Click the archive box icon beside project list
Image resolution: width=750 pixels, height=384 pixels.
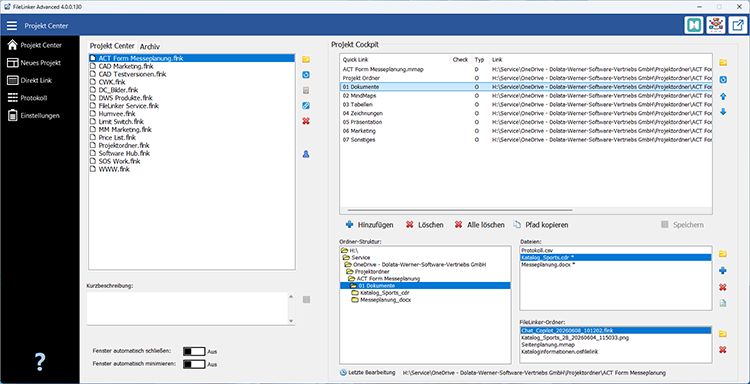306,90
